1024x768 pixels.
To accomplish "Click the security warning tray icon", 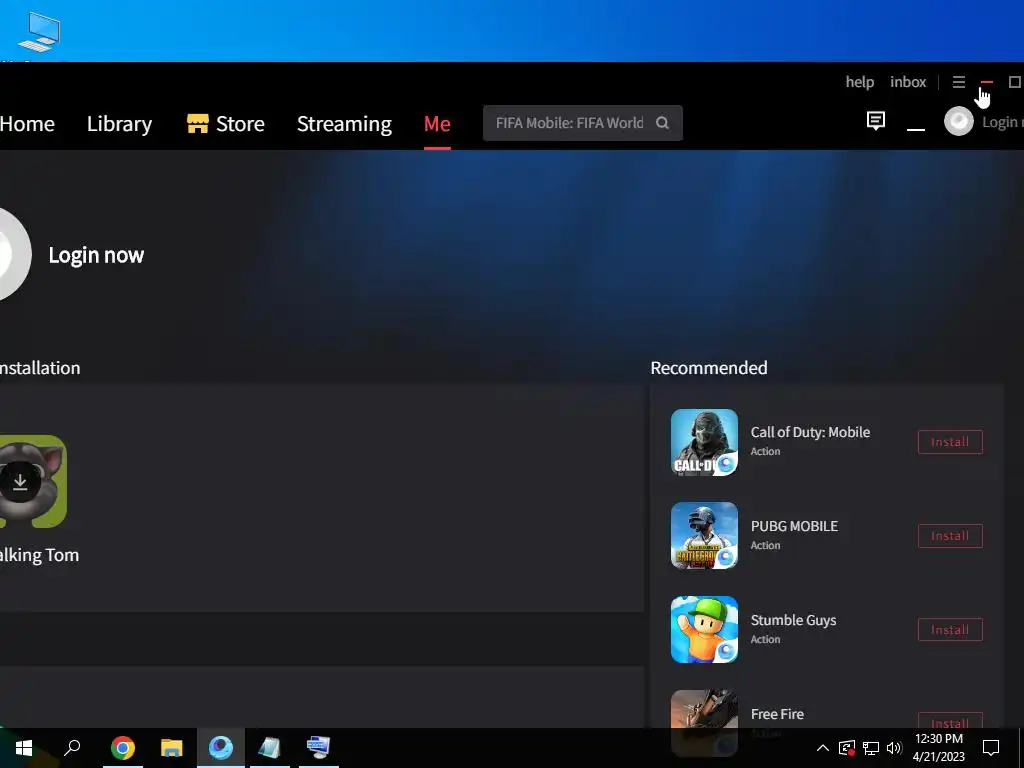I will click(847, 748).
